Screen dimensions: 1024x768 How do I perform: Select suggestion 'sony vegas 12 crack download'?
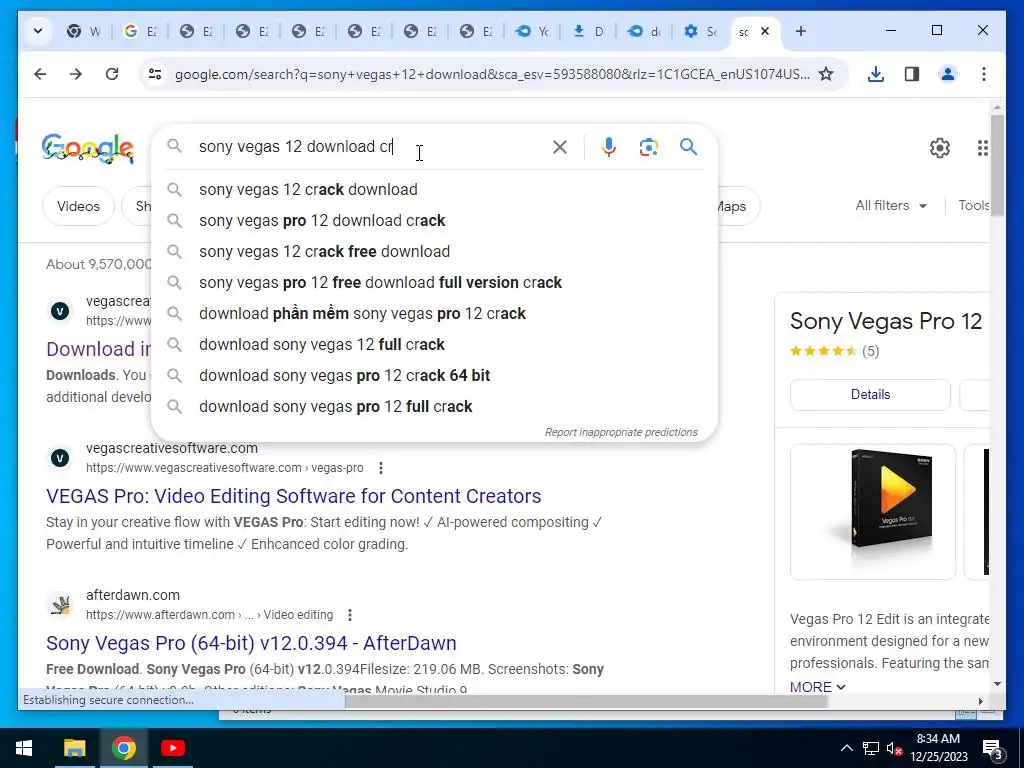(x=434, y=189)
